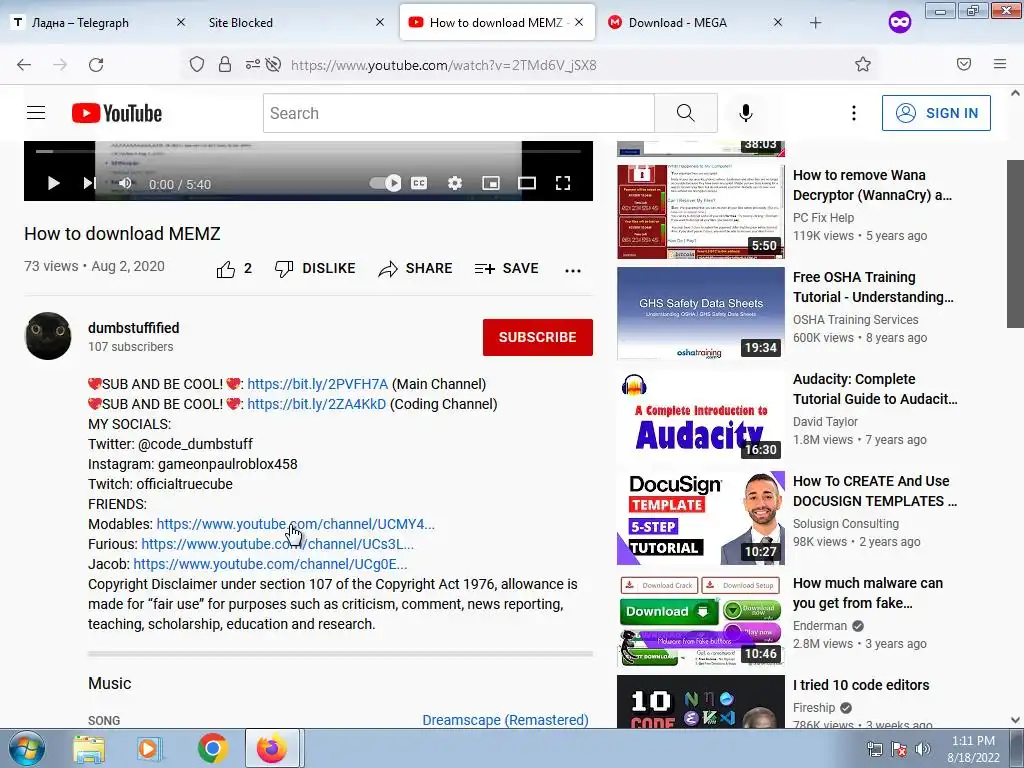
Task: Skip to next video
Action: click(89, 184)
